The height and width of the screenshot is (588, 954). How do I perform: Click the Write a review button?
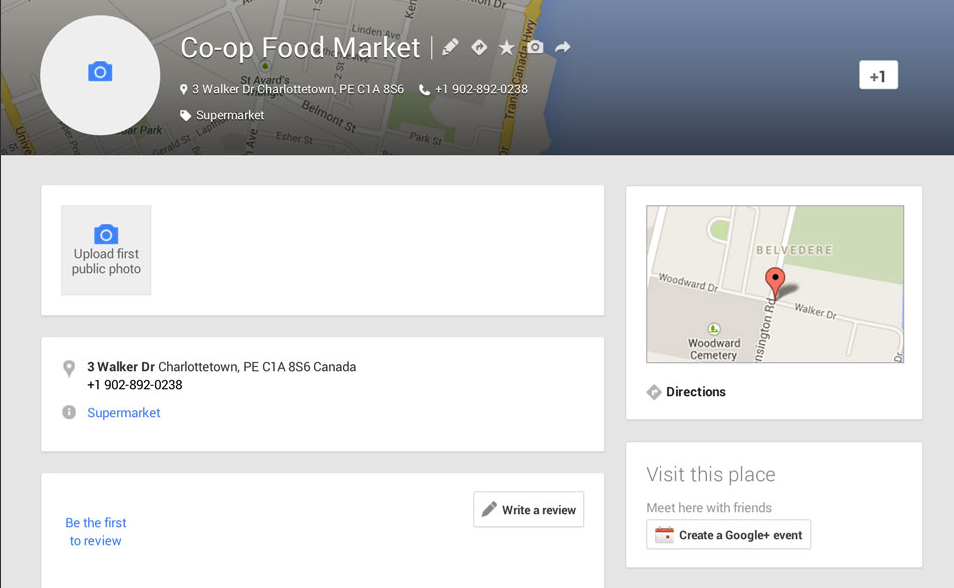(528, 510)
